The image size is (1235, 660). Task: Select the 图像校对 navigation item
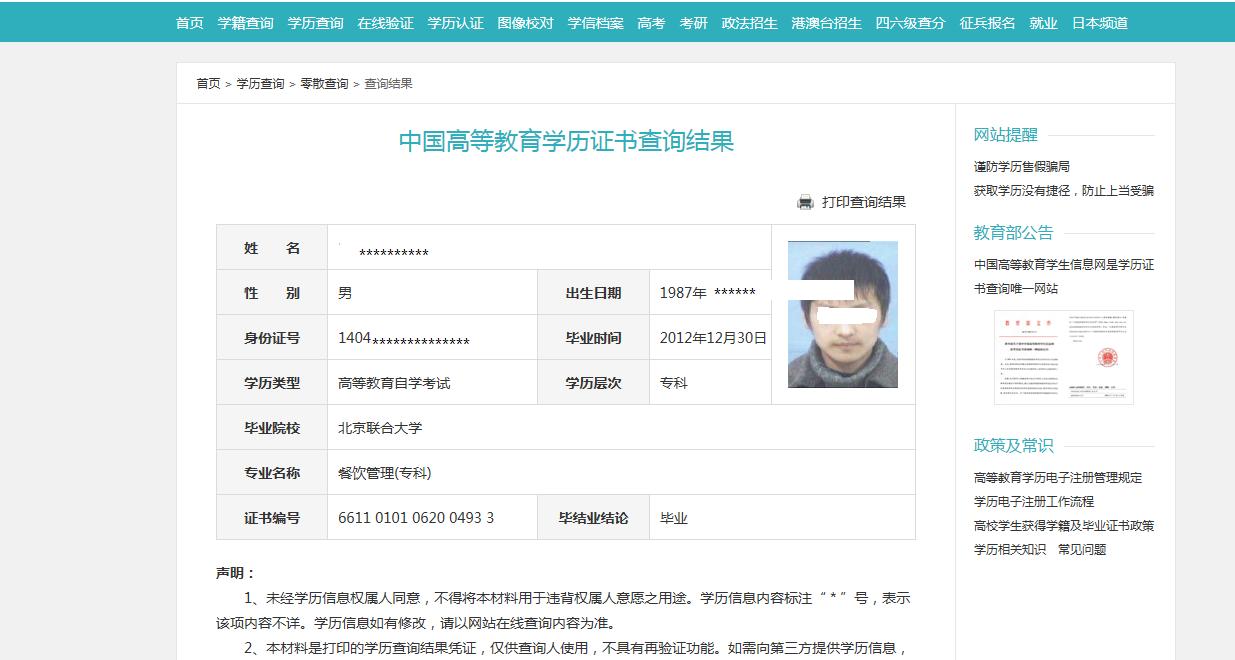pyautogui.click(x=526, y=23)
